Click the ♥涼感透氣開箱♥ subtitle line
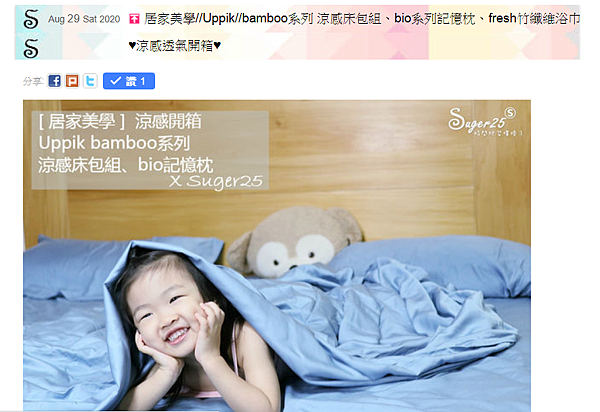The image size is (600, 412). [x=174, y=46]
